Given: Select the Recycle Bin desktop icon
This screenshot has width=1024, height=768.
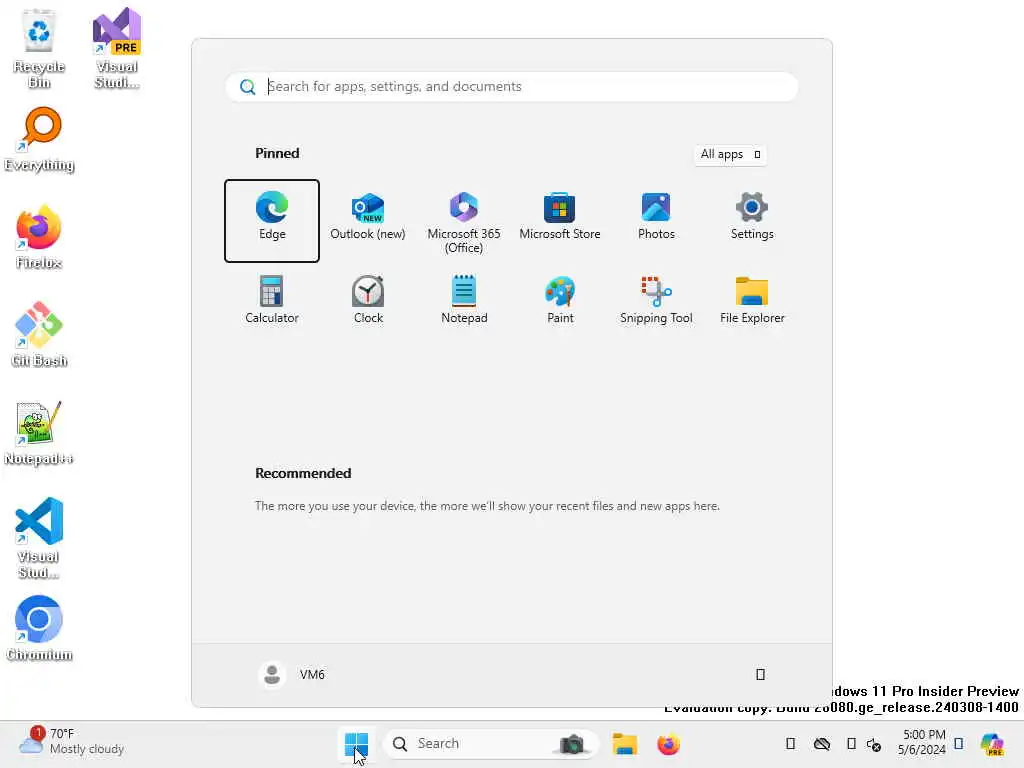Looking at the screenshot, I should coord(39,49).
